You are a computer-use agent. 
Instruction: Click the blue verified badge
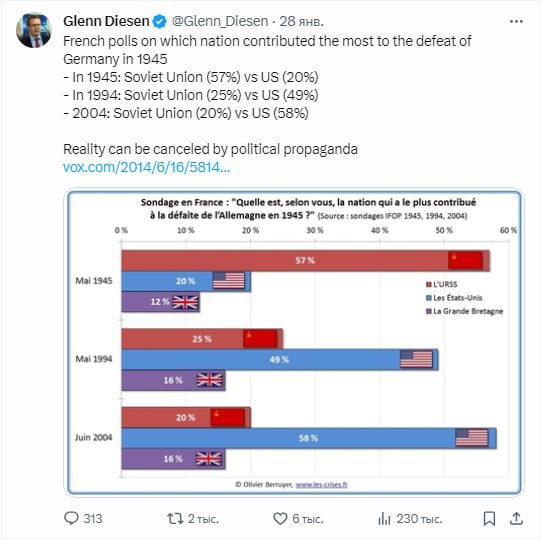[160, 21]
